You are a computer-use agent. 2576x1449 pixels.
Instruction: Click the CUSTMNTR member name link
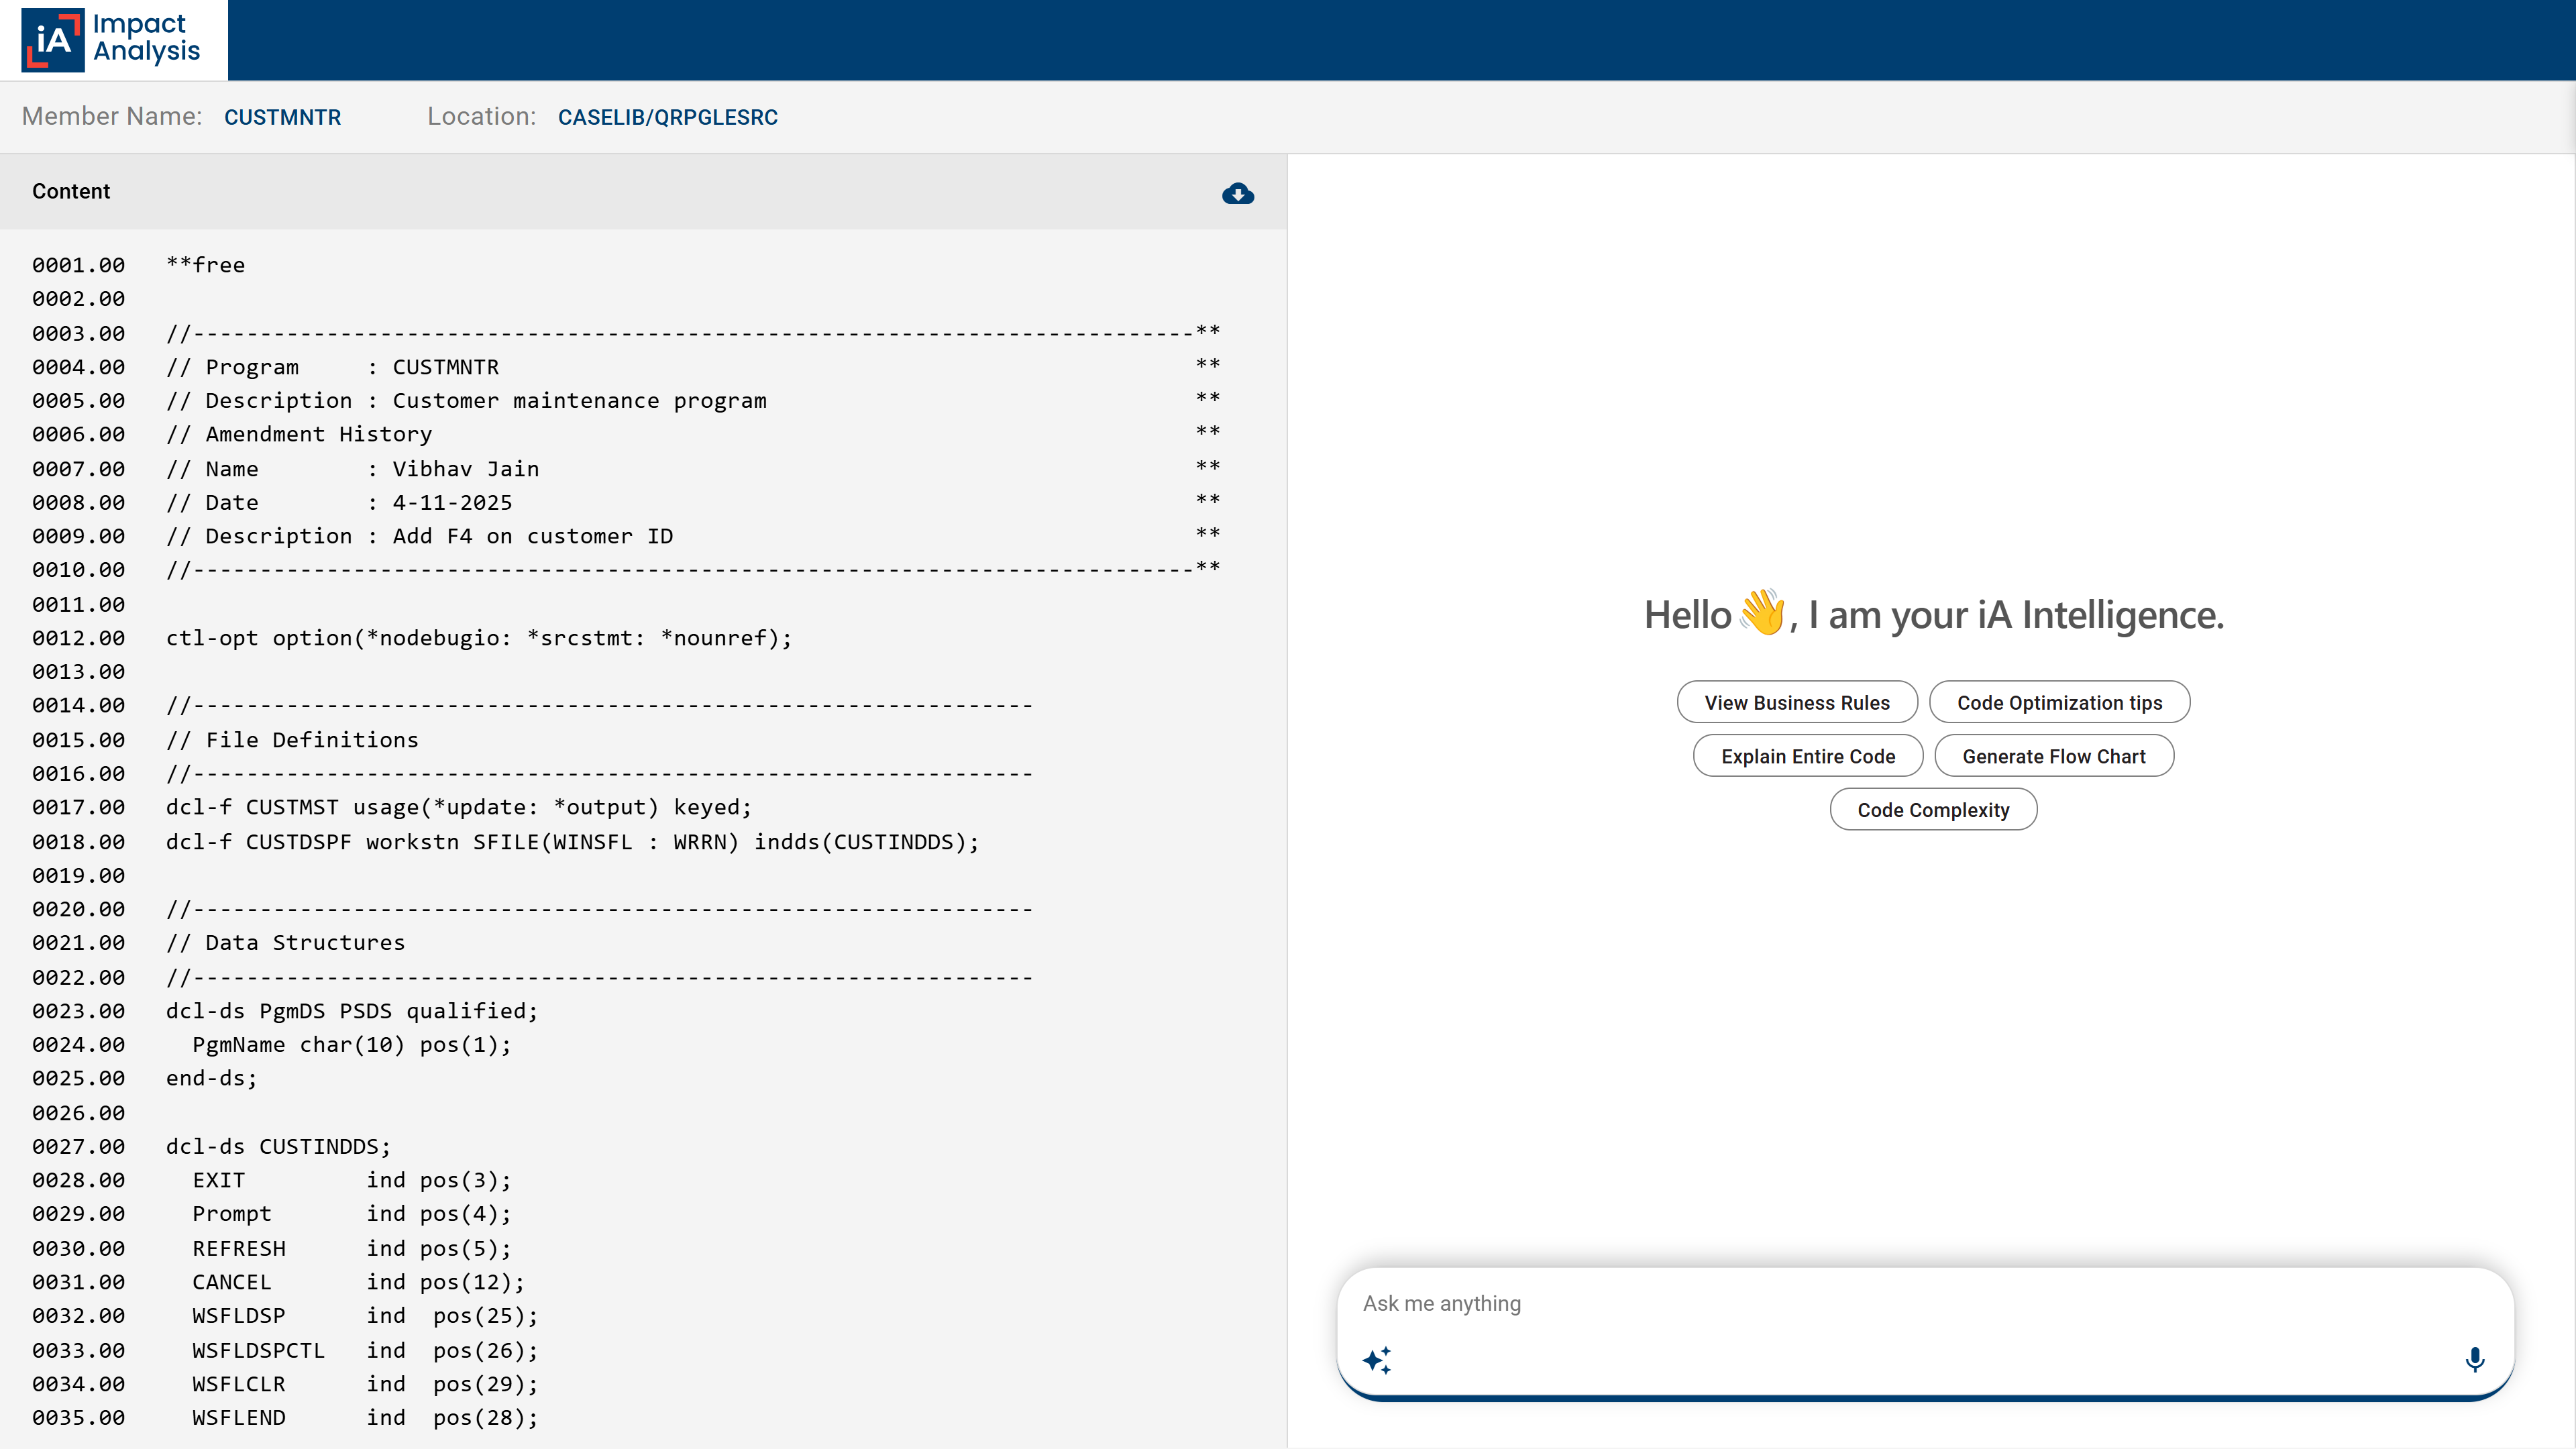[x=282, y=117]
